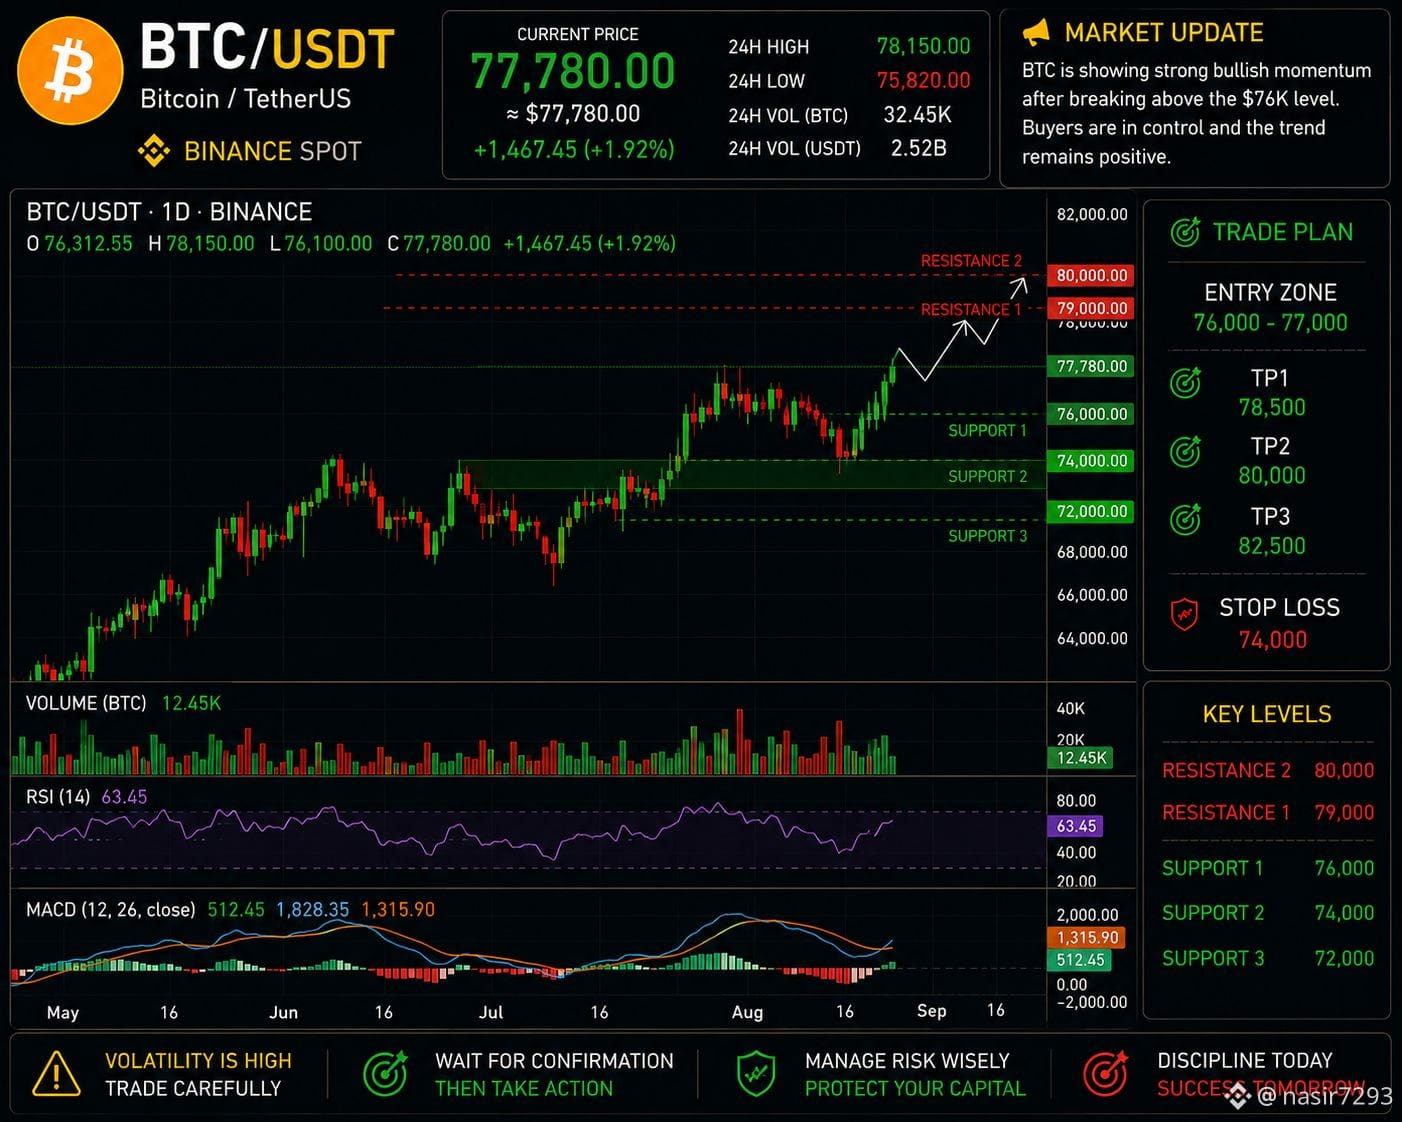1402x1122 pixels.
Task: Click the BINANCE SPOT label
Action: [x=272, y=151]
